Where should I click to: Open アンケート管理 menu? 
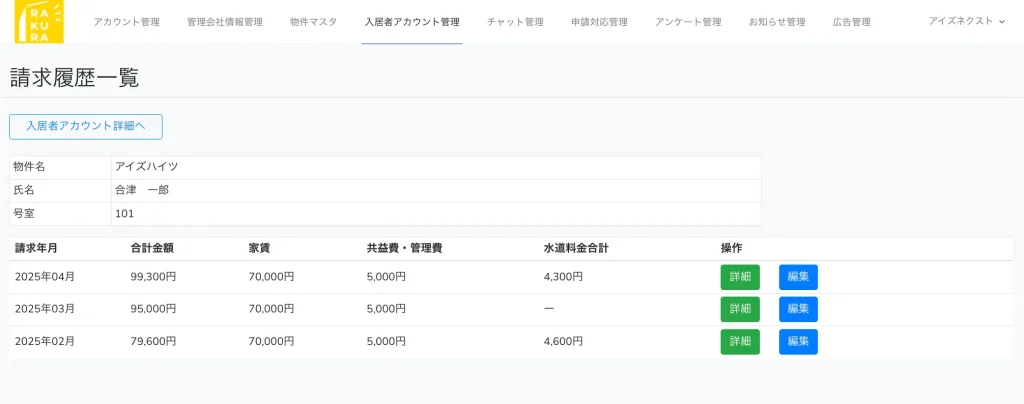pyautogui.click(x=688, y=22)
